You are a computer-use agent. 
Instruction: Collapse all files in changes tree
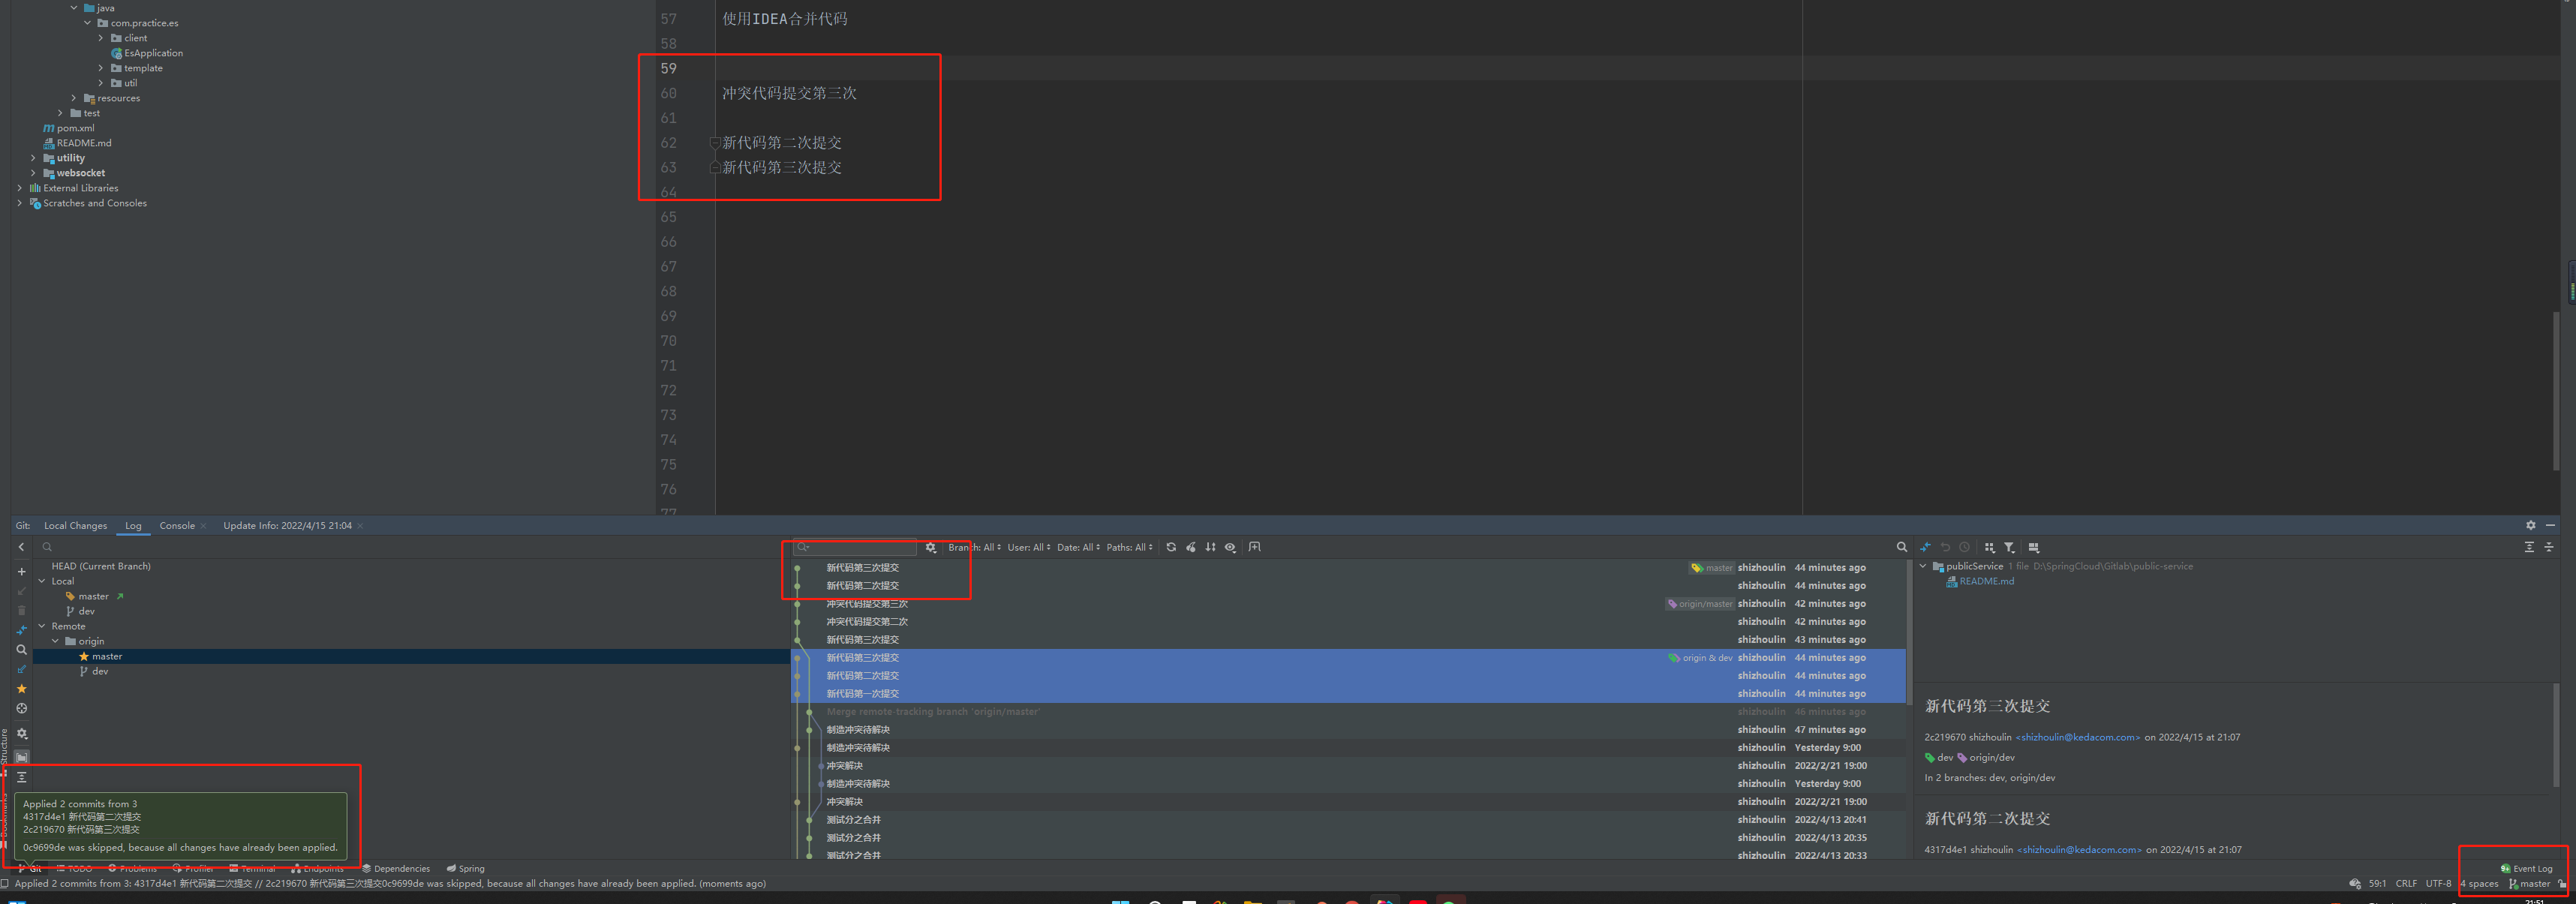coord(2549,547)
